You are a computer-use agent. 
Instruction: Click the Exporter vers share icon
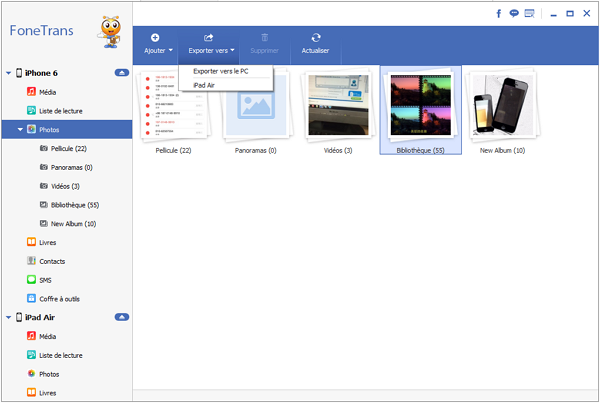pyautogui.click(x=209, y=38)
